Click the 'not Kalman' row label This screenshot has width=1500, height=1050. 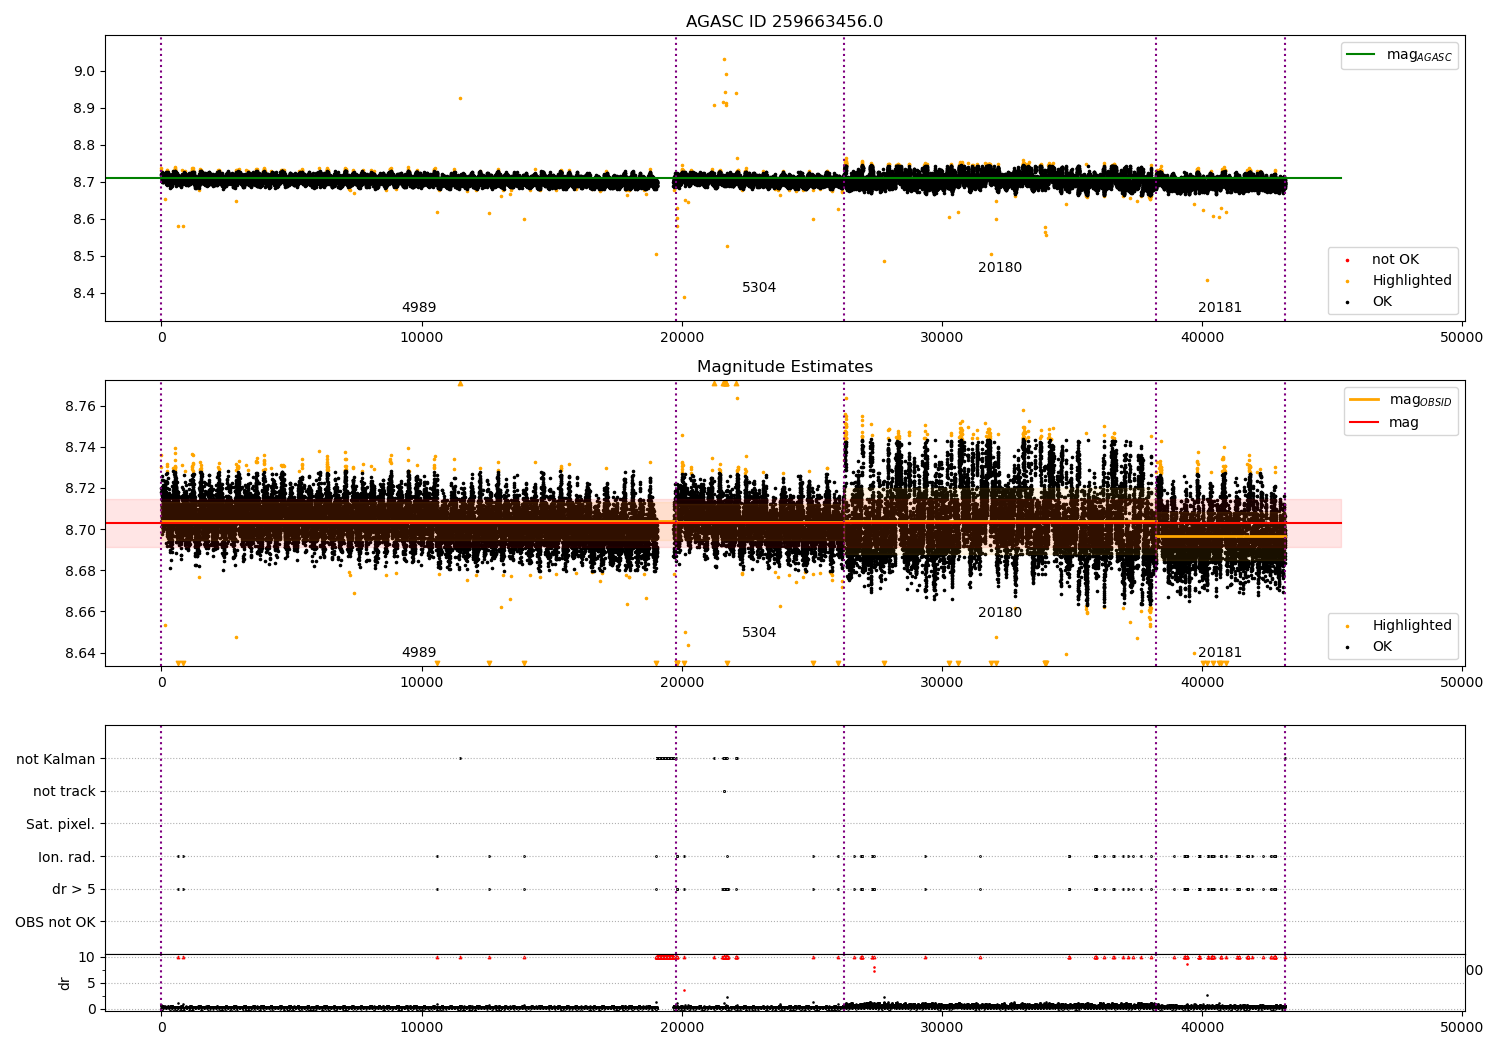pos(56,759)
